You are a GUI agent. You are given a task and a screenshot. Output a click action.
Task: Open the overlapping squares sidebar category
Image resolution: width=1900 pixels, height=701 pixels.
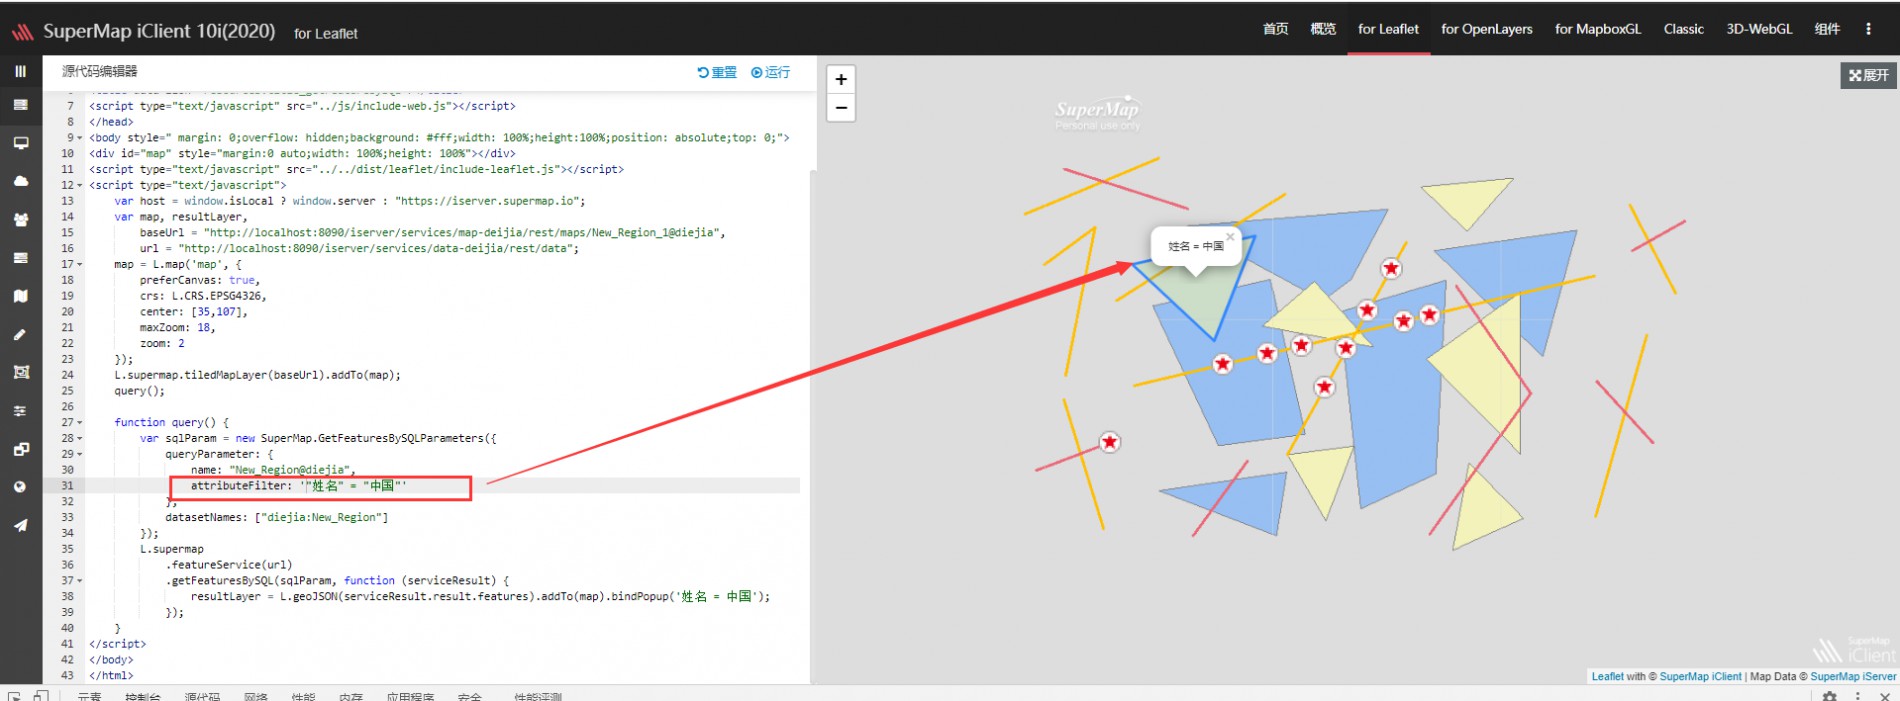tap(20, 449)
